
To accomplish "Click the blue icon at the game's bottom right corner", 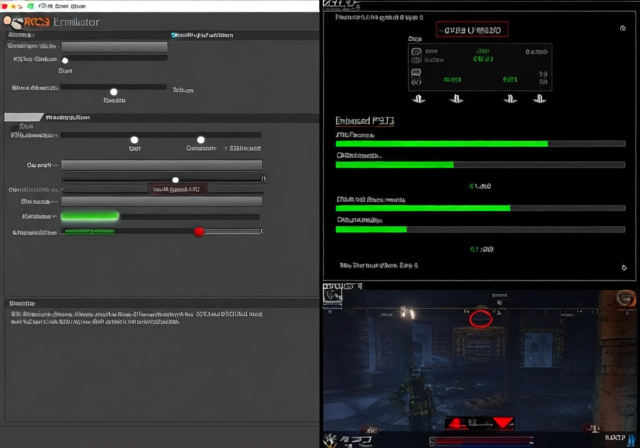I will (632, 439).
